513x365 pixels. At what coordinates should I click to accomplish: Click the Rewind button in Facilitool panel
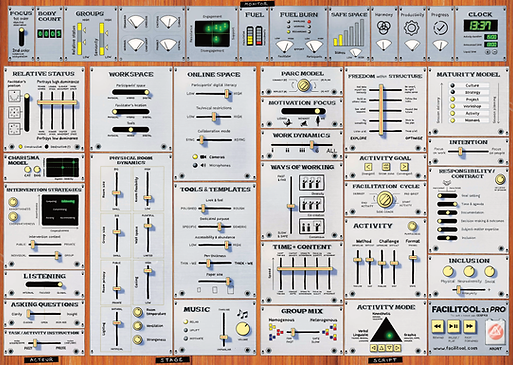437,326
